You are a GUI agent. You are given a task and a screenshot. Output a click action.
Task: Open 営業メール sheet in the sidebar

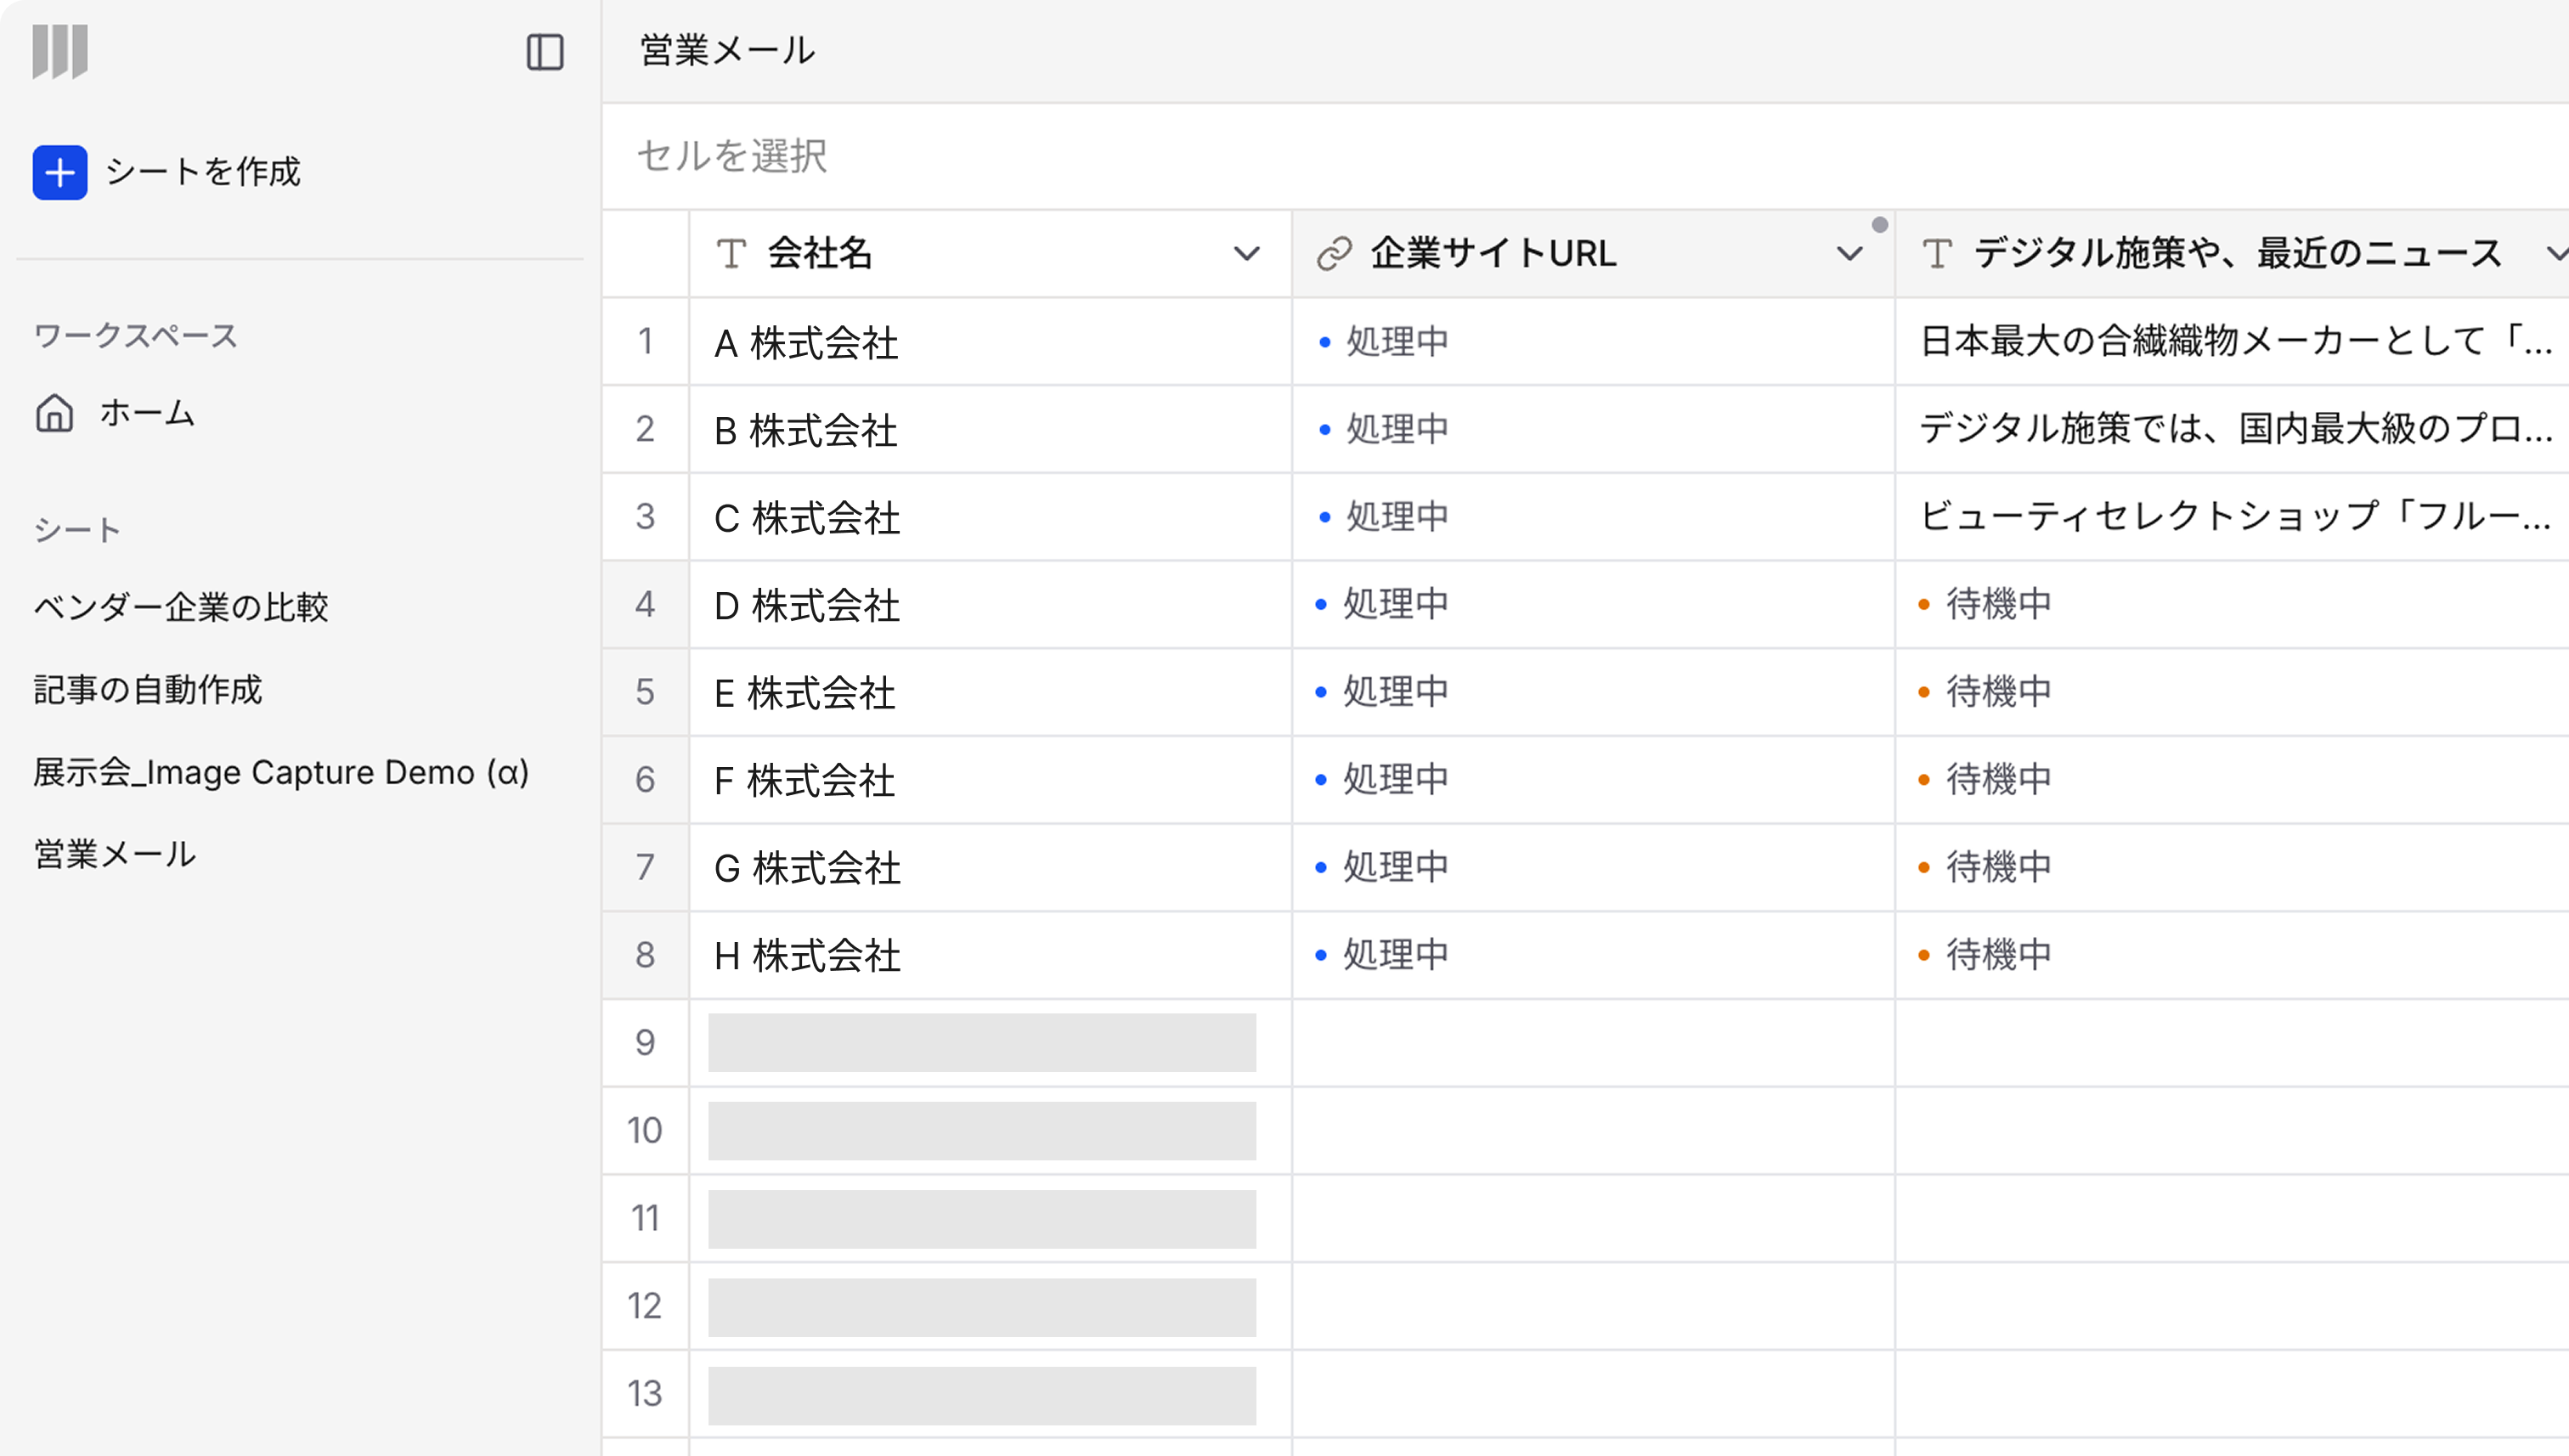coord(115,855)
